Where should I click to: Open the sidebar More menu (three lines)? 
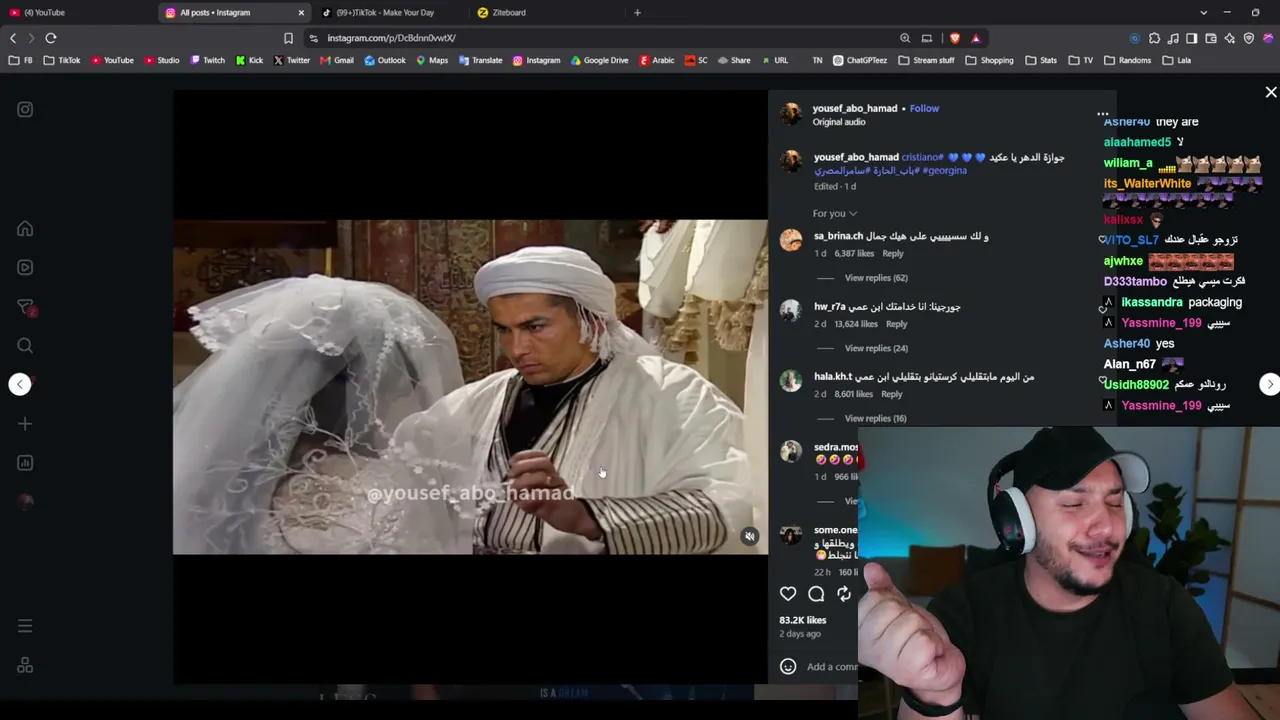(x=25, y=626)
